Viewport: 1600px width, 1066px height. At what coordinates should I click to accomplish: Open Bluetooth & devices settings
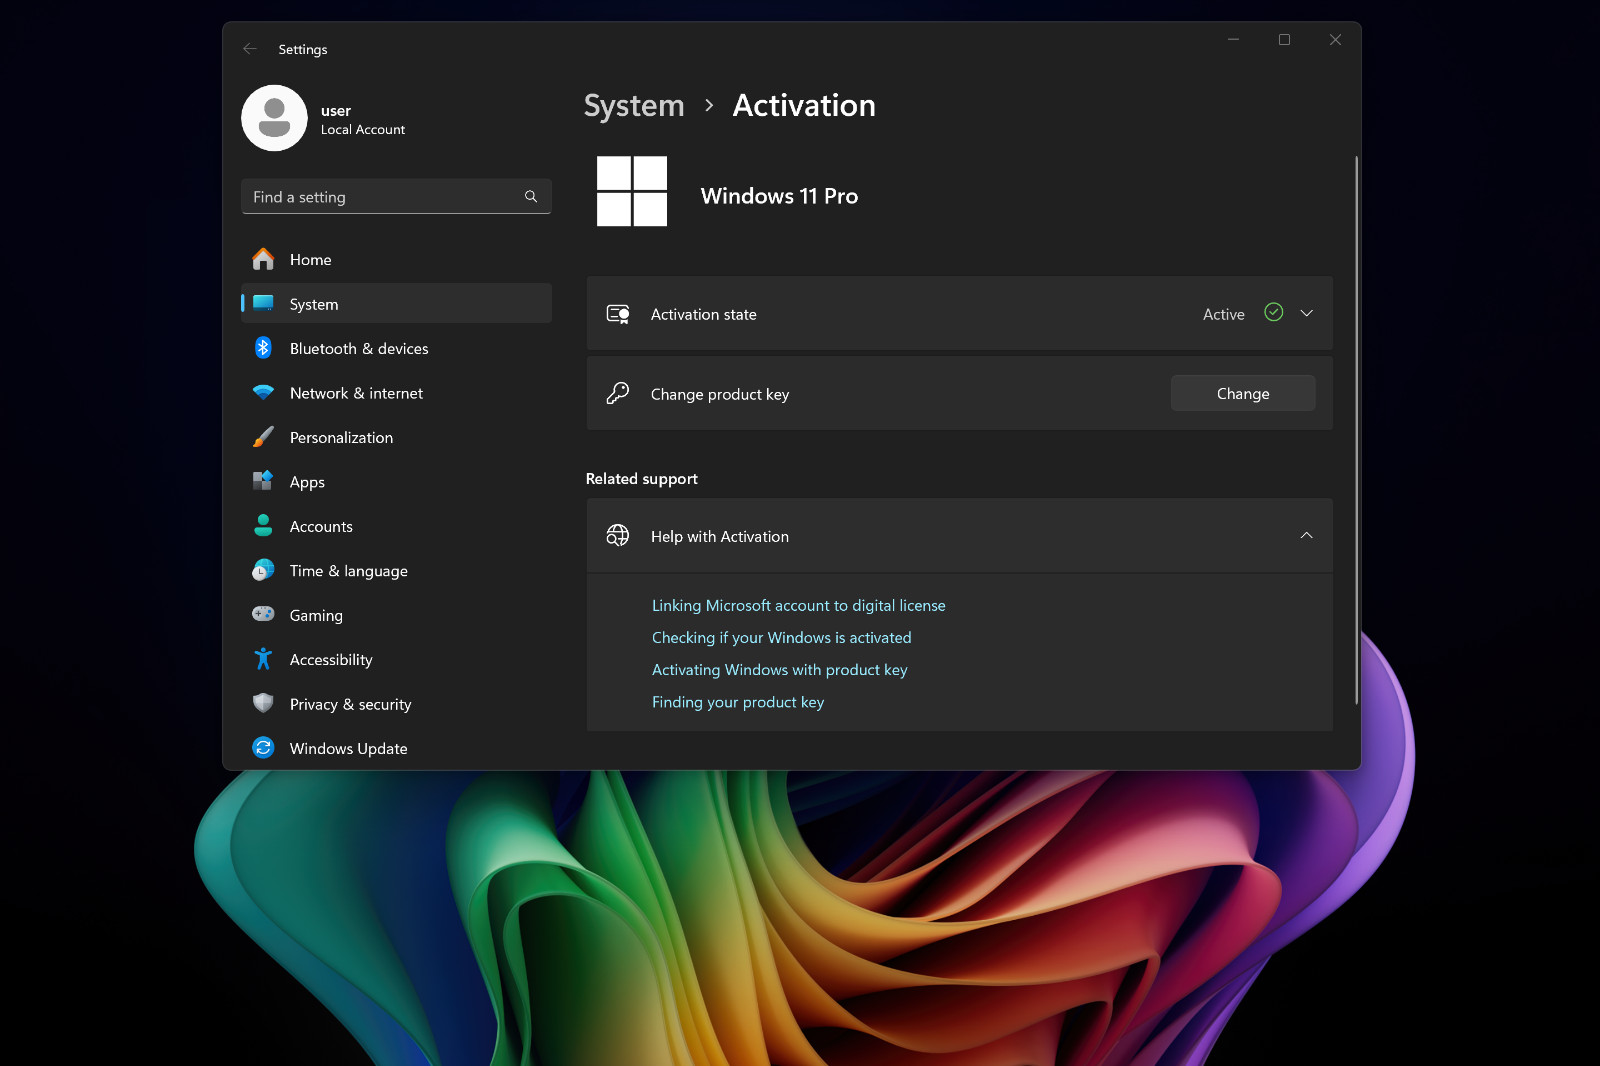[396, 348]
